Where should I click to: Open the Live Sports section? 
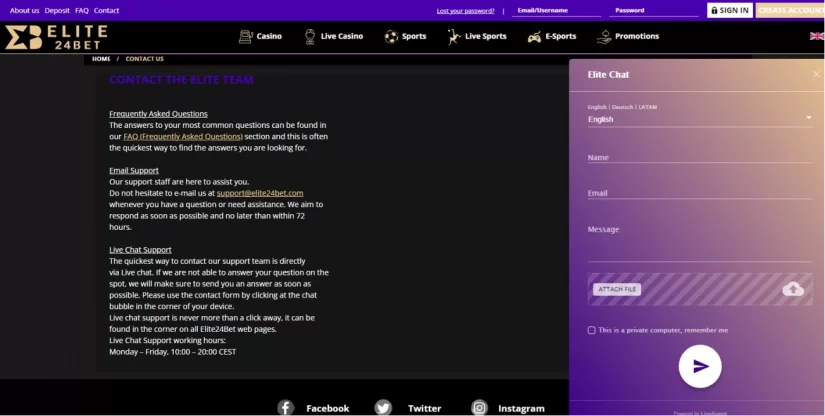click(x=485, y=36)
